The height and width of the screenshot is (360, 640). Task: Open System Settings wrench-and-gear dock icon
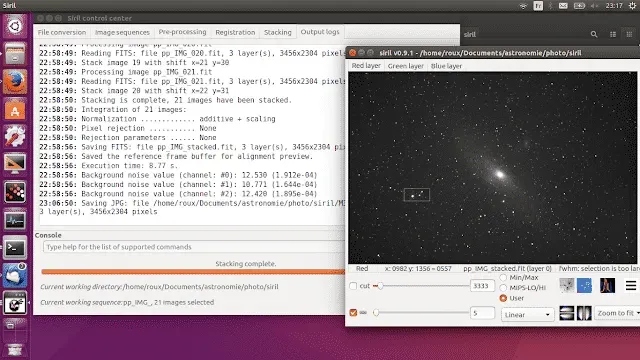[x=15, y=136]
